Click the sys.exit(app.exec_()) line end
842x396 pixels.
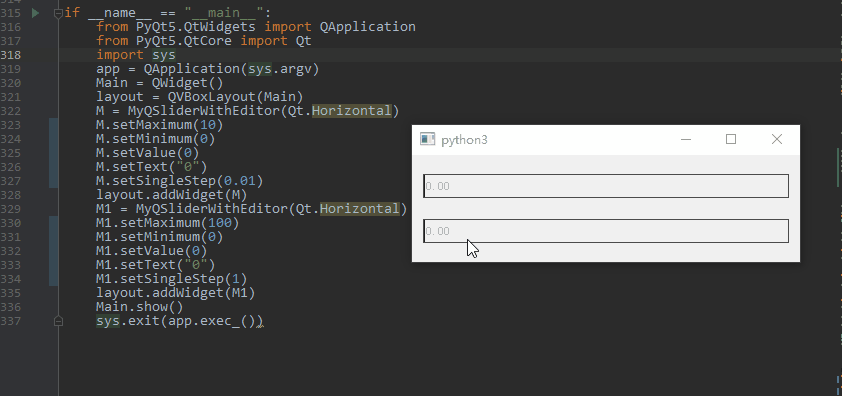263,321
